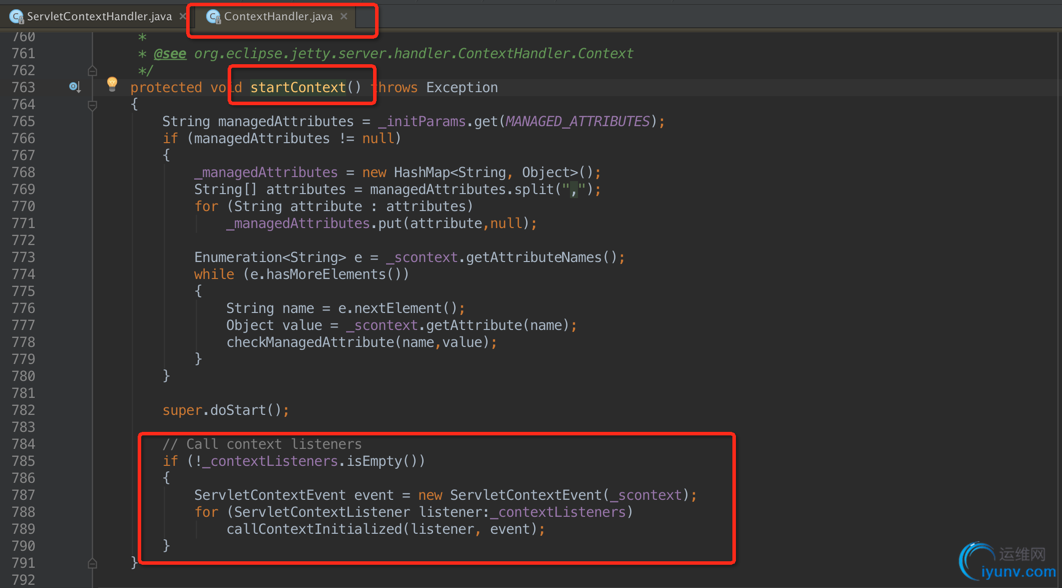Open the yellow intention light bulb on line 763
Viewport: 1062px width, 588px height.
pos(112,84)
